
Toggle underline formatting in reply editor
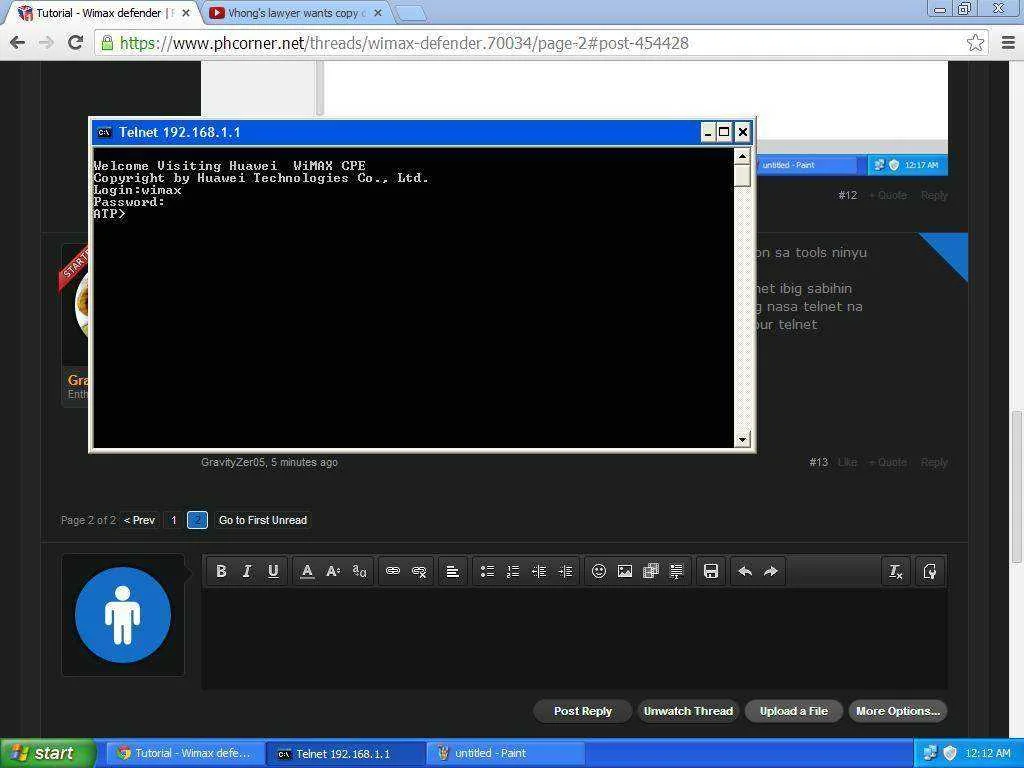coord(273,571)
